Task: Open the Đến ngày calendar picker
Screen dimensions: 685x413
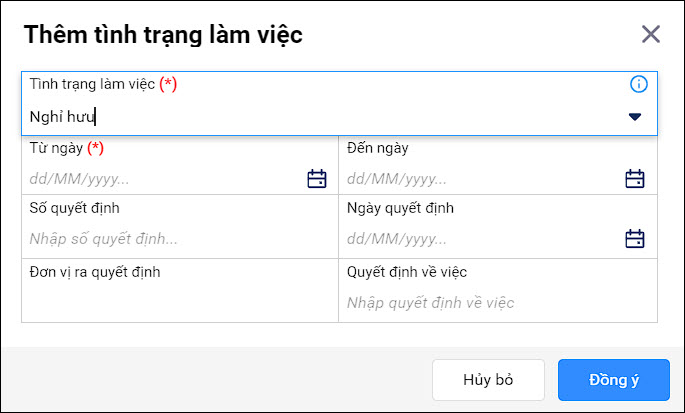Action: click(x=634, y=179)
